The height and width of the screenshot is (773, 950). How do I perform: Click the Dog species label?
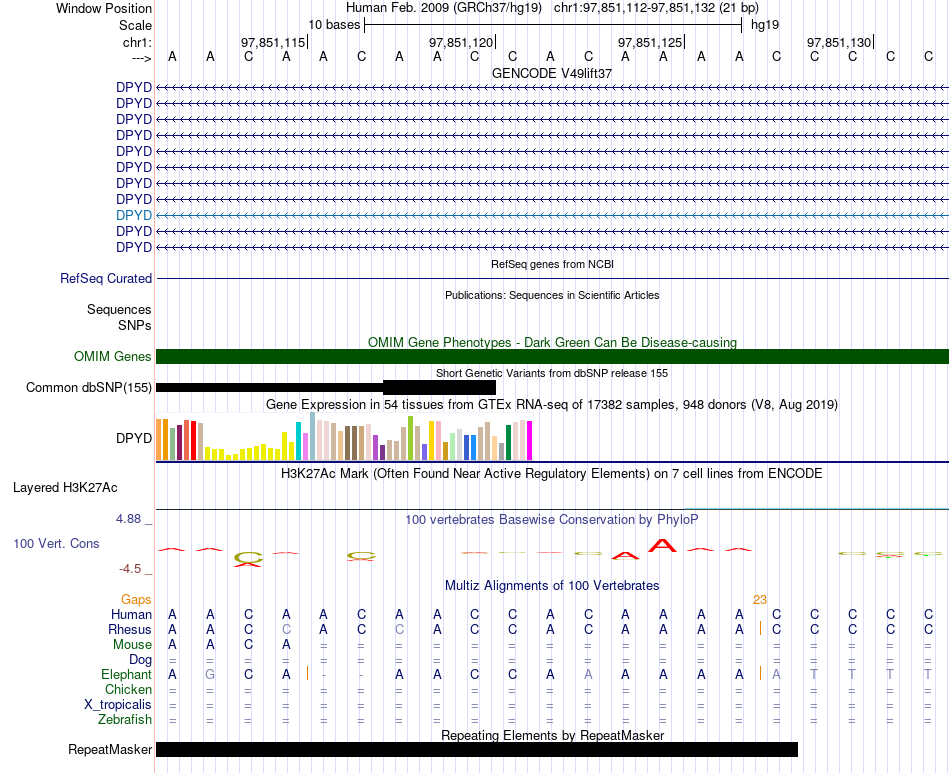[141, 660]
